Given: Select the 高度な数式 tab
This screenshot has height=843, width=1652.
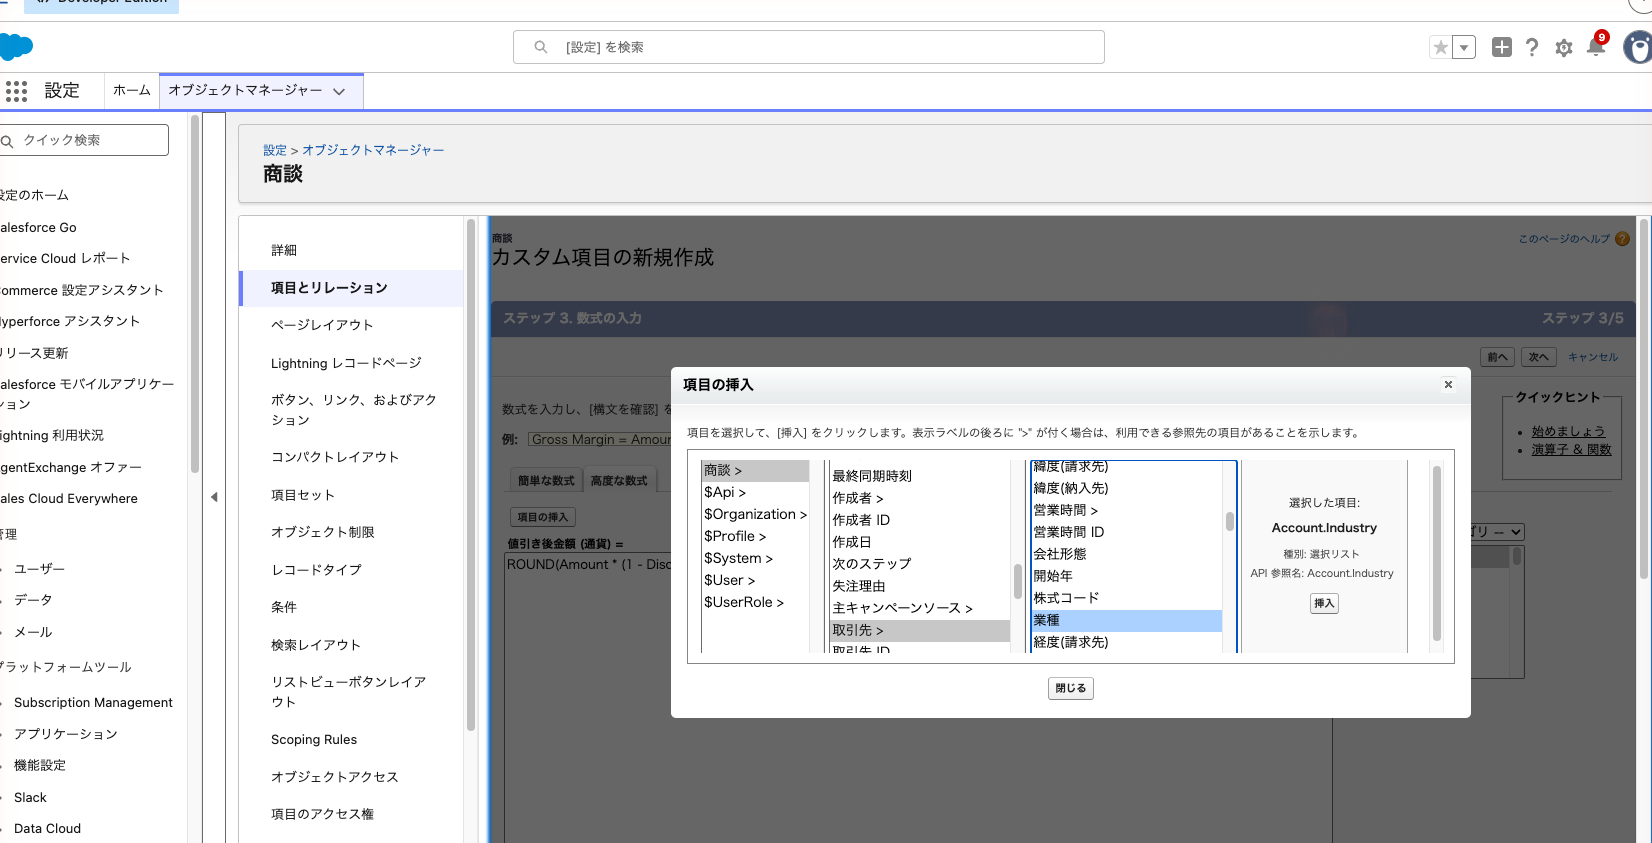Looking at the screenshot, I should pyautogui.click(x=619, y=481).
